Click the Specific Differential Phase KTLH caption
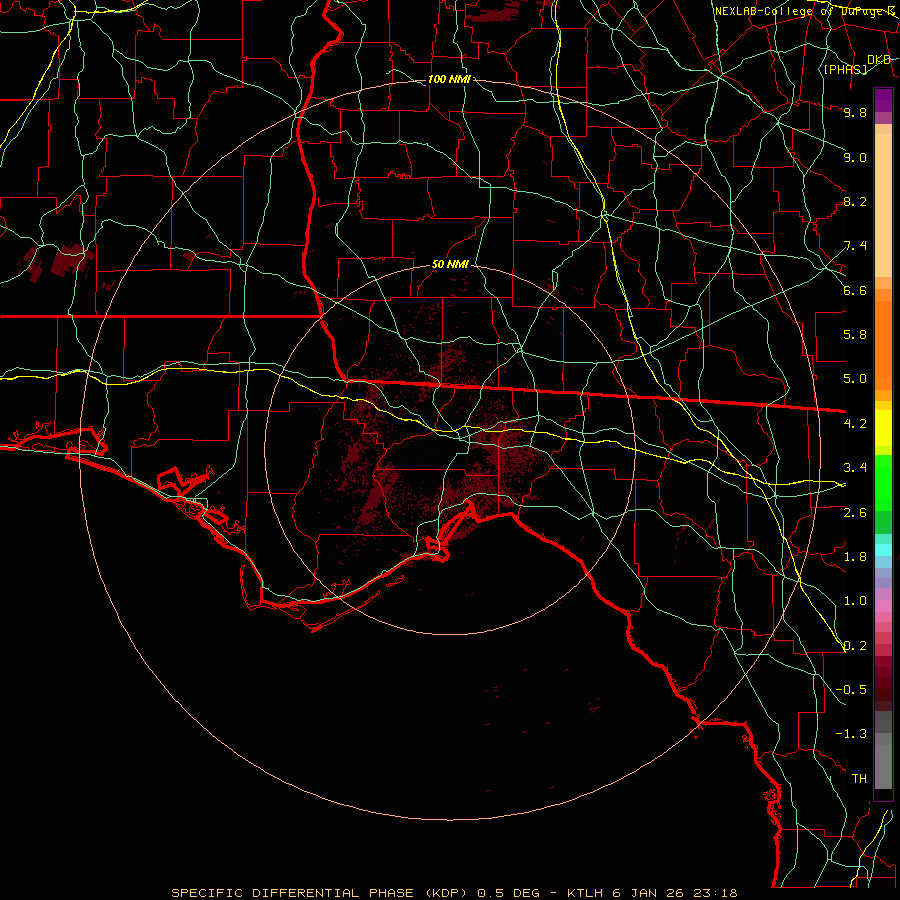This screenshot has width=900, height=900. (x=454, y=893)
